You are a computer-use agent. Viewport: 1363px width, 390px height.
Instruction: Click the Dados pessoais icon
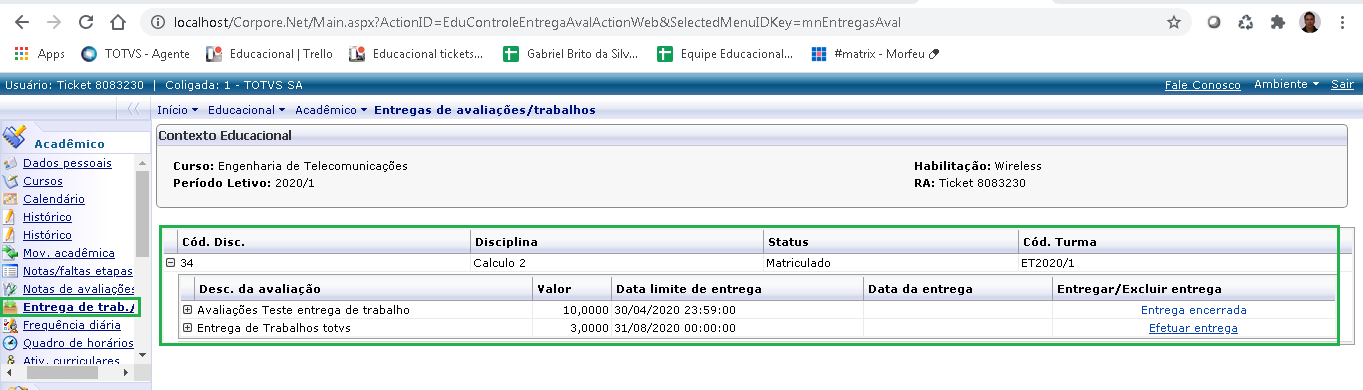click(10, 163)
